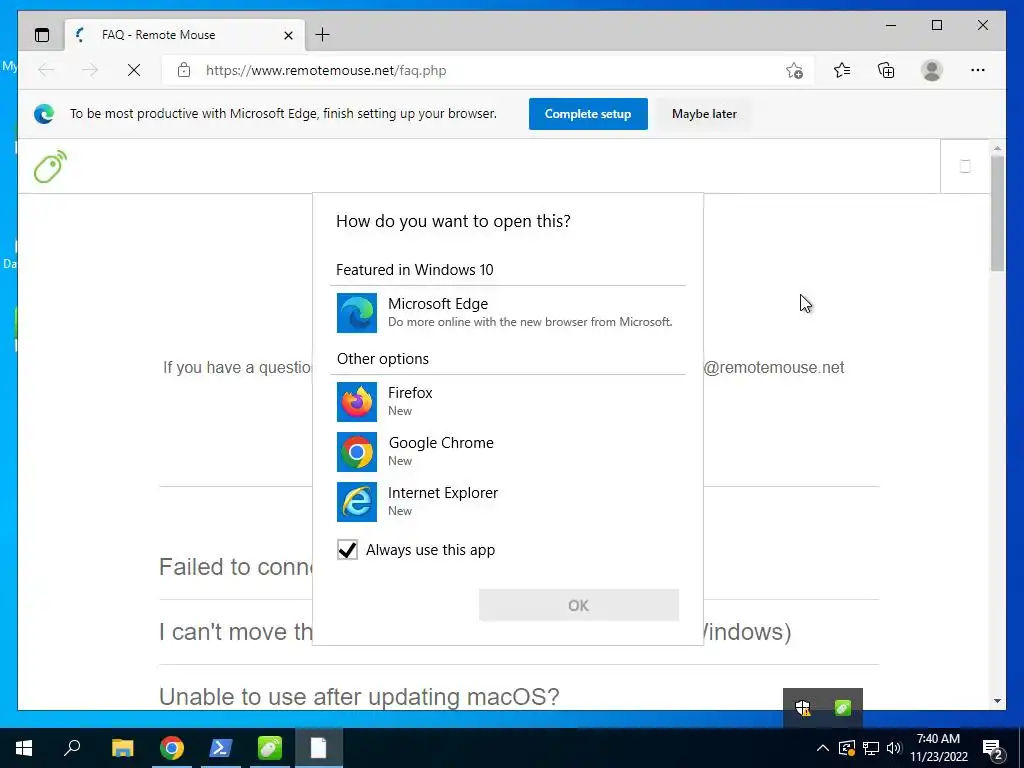Image resolution: width=1024 pixels, height=768 pixels.
Task: Click the OK button in dialog
Action: click(x=579, y=605)
